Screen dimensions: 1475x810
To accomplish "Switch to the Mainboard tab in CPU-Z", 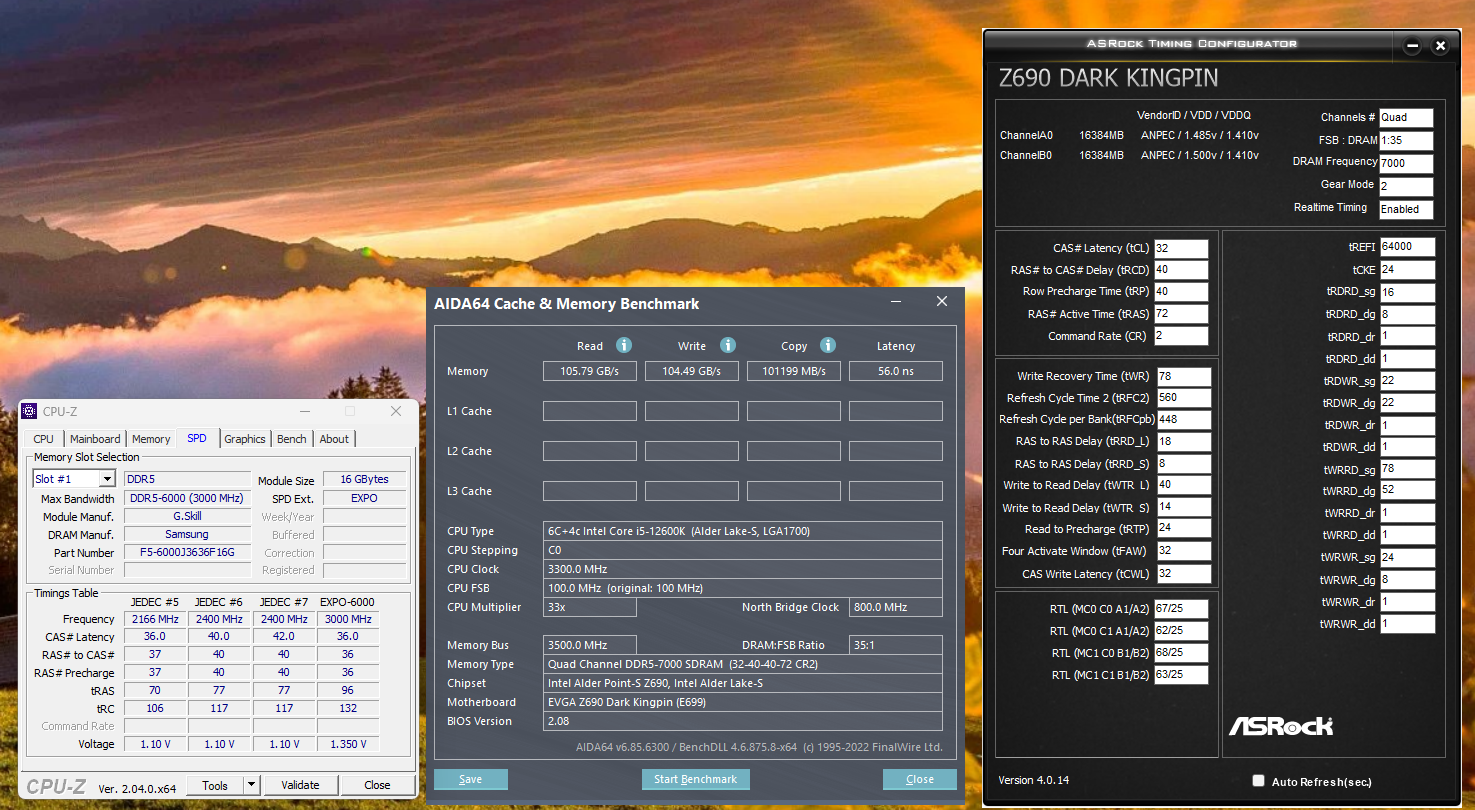I will point(95,439).
